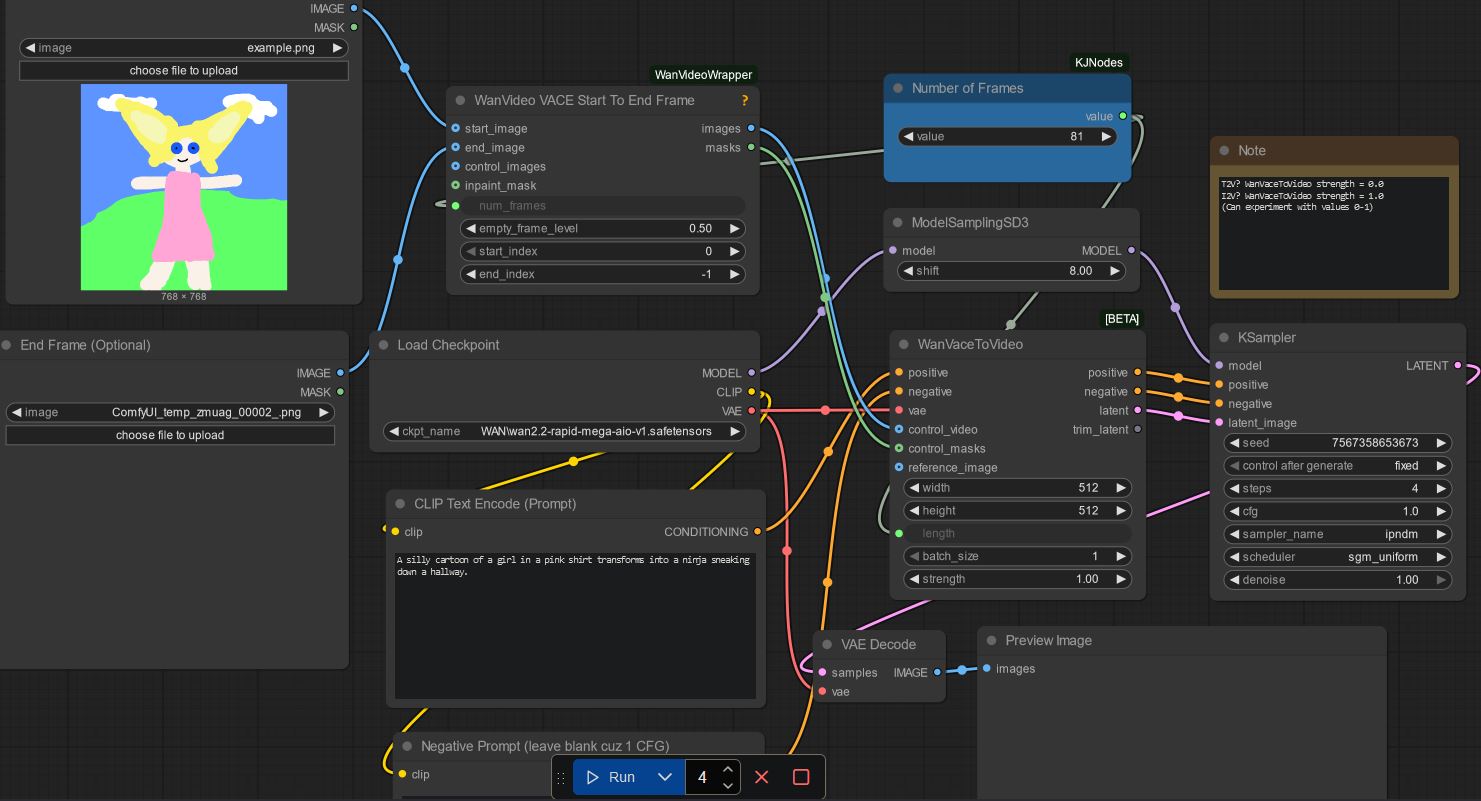Increase start_index value

point(735,251)
